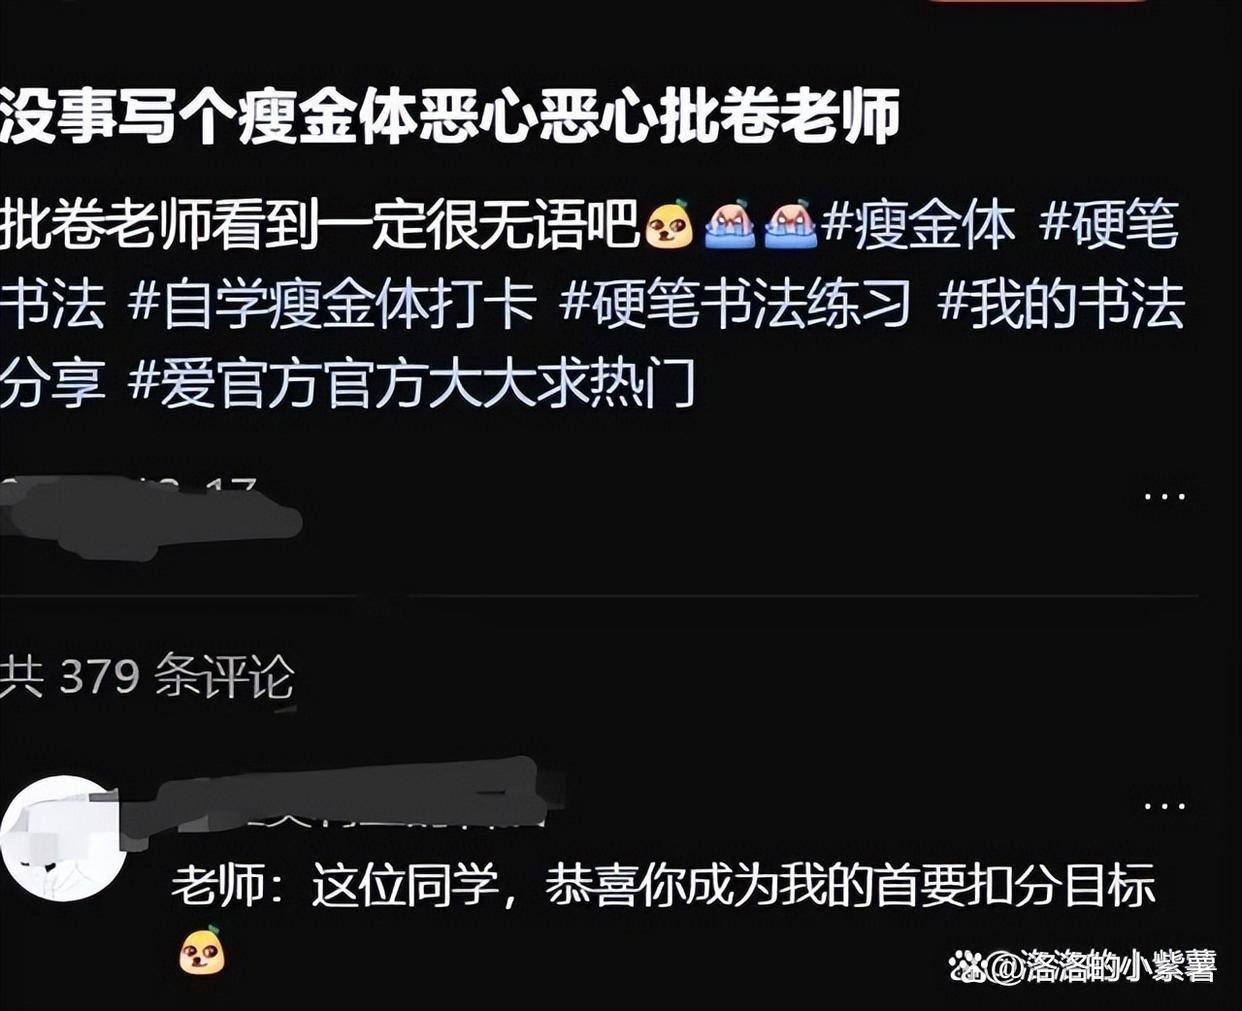Tap the yellow face emoji after 无语吧

669,225
